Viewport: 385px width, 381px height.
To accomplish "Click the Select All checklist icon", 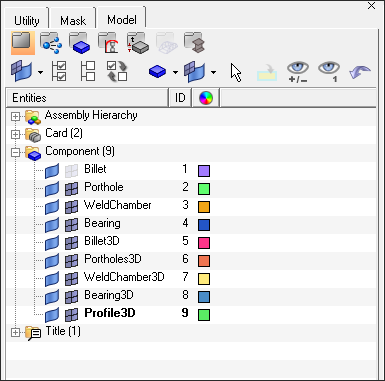I will point(59,71).
